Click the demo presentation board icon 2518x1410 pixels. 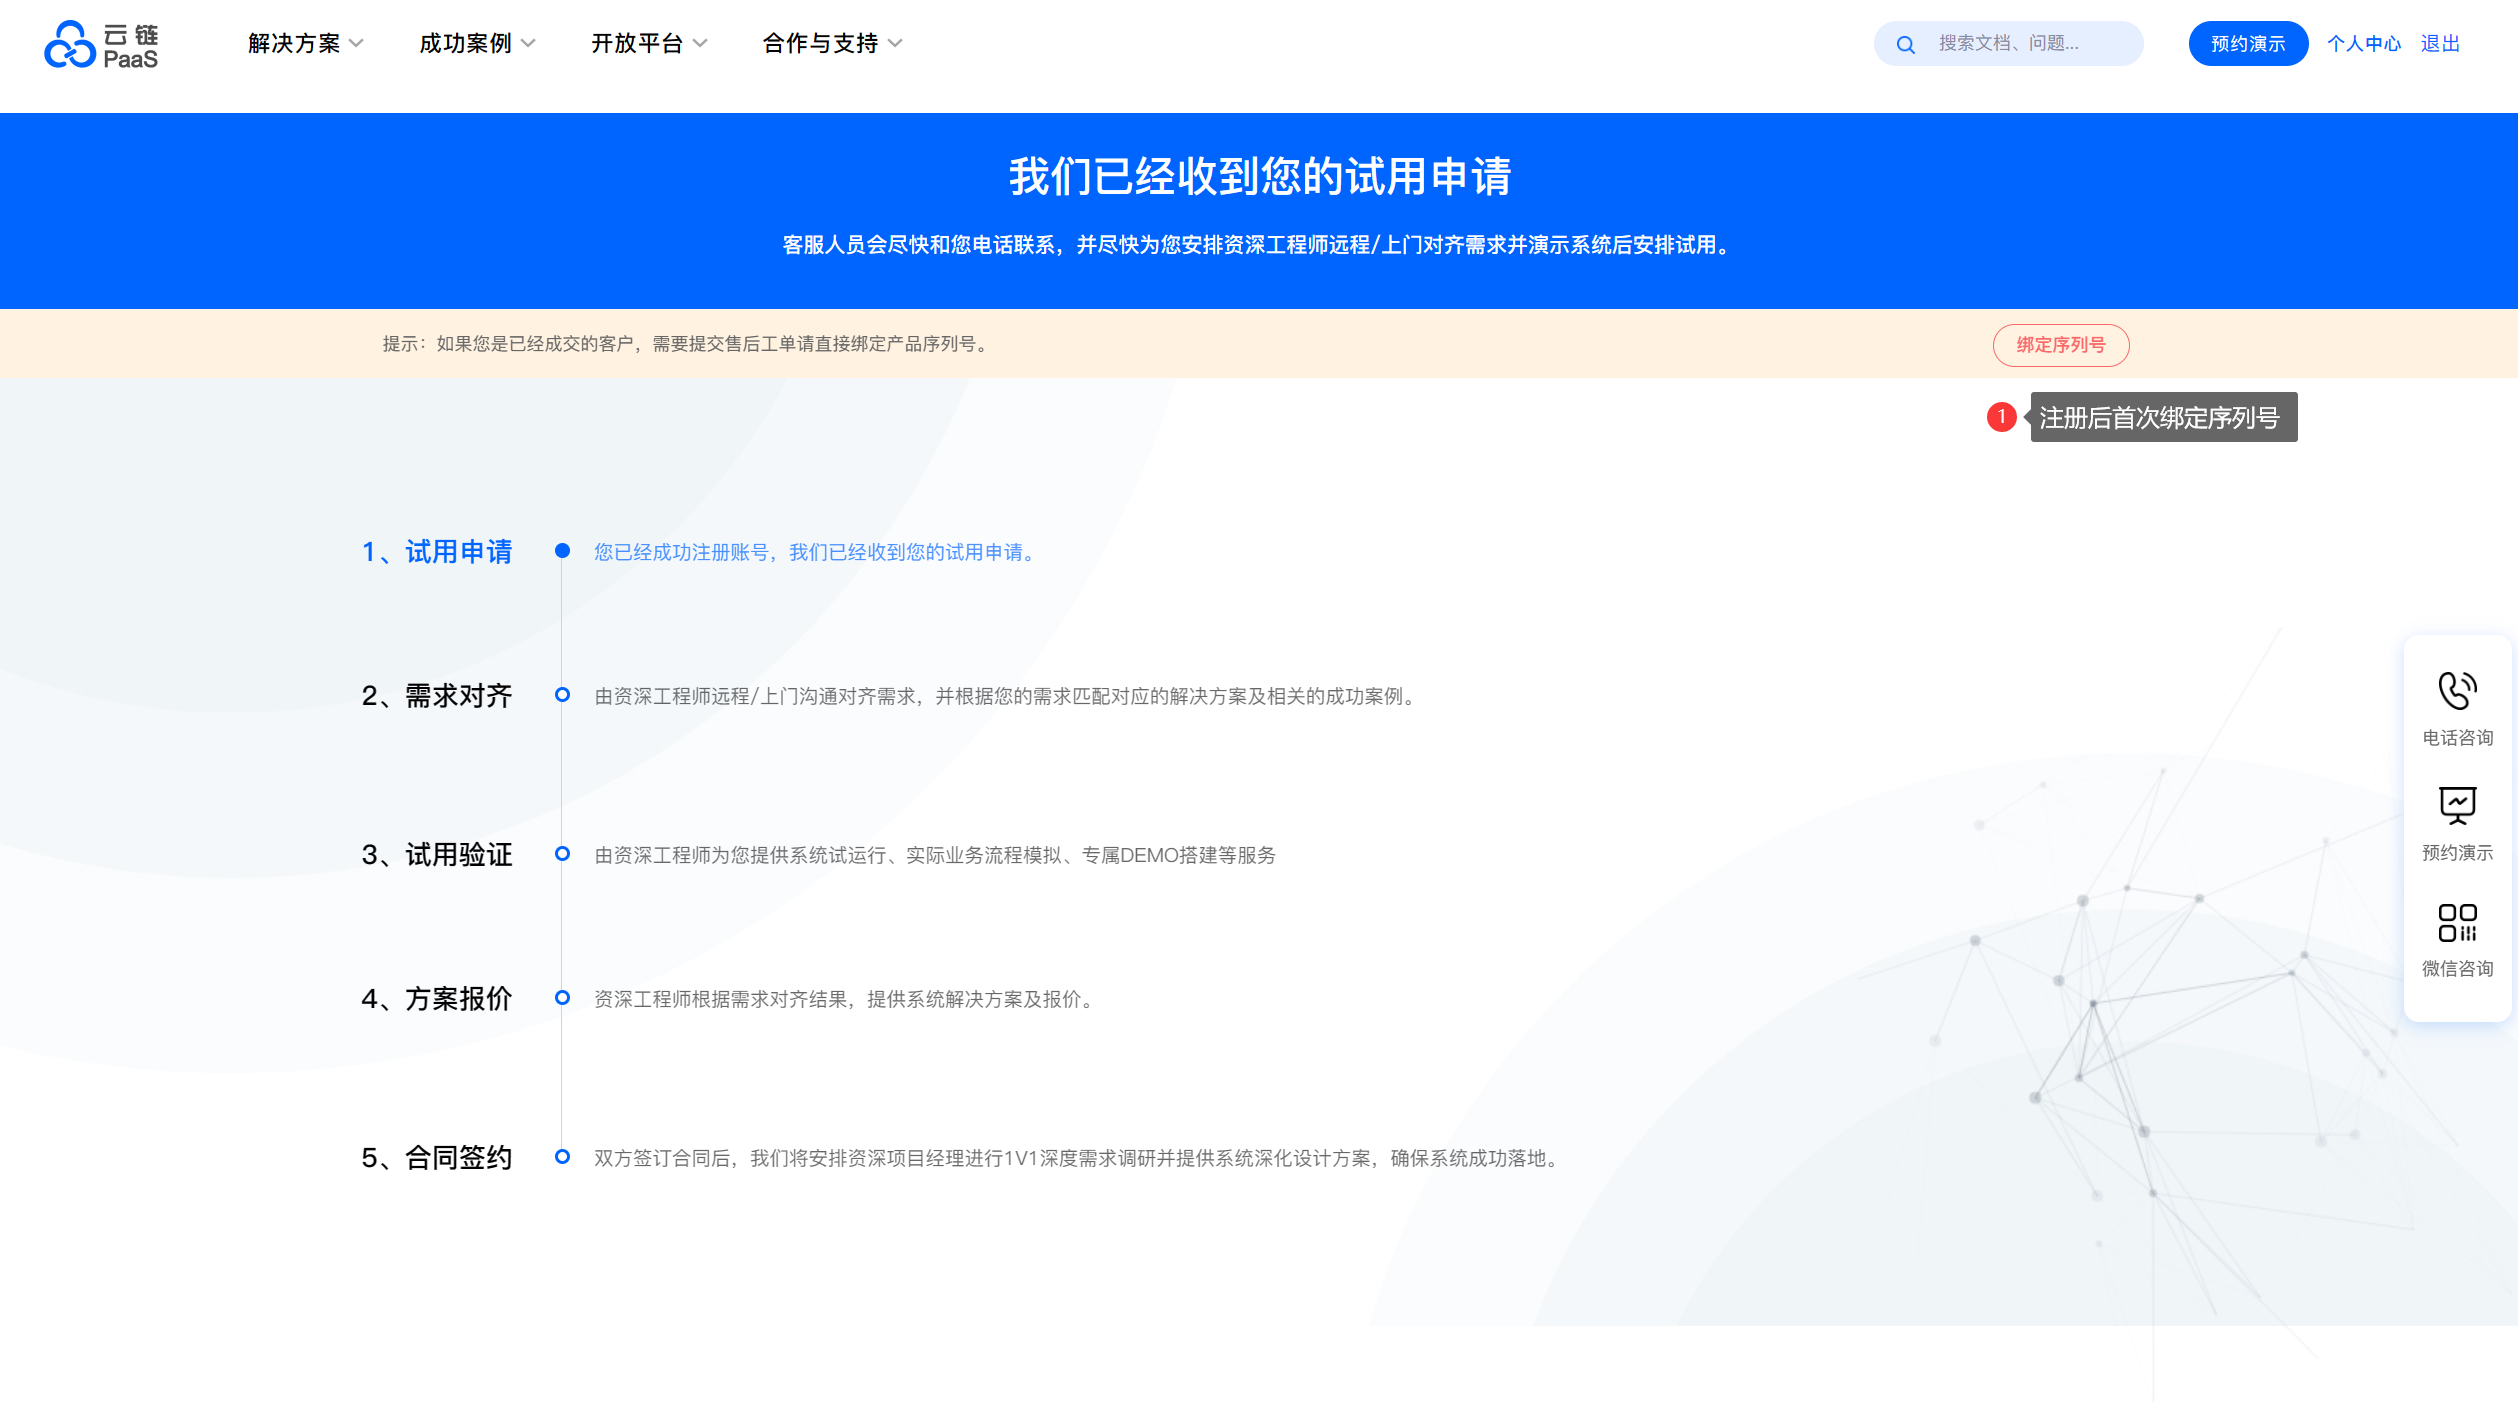tap(2456, 805)
